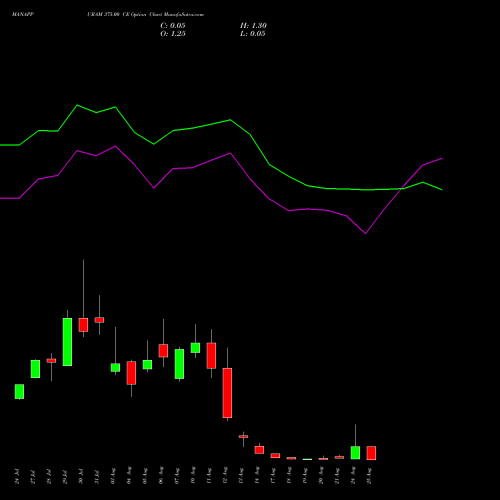Click the low value "L: 0.05"
This screenshot has width=500, height=500.
pos(253,34)
